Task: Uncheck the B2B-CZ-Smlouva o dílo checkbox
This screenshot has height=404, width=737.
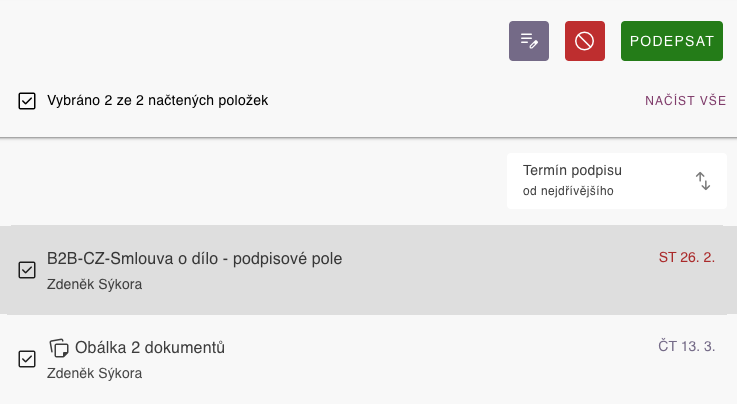Action: point(27,270)
